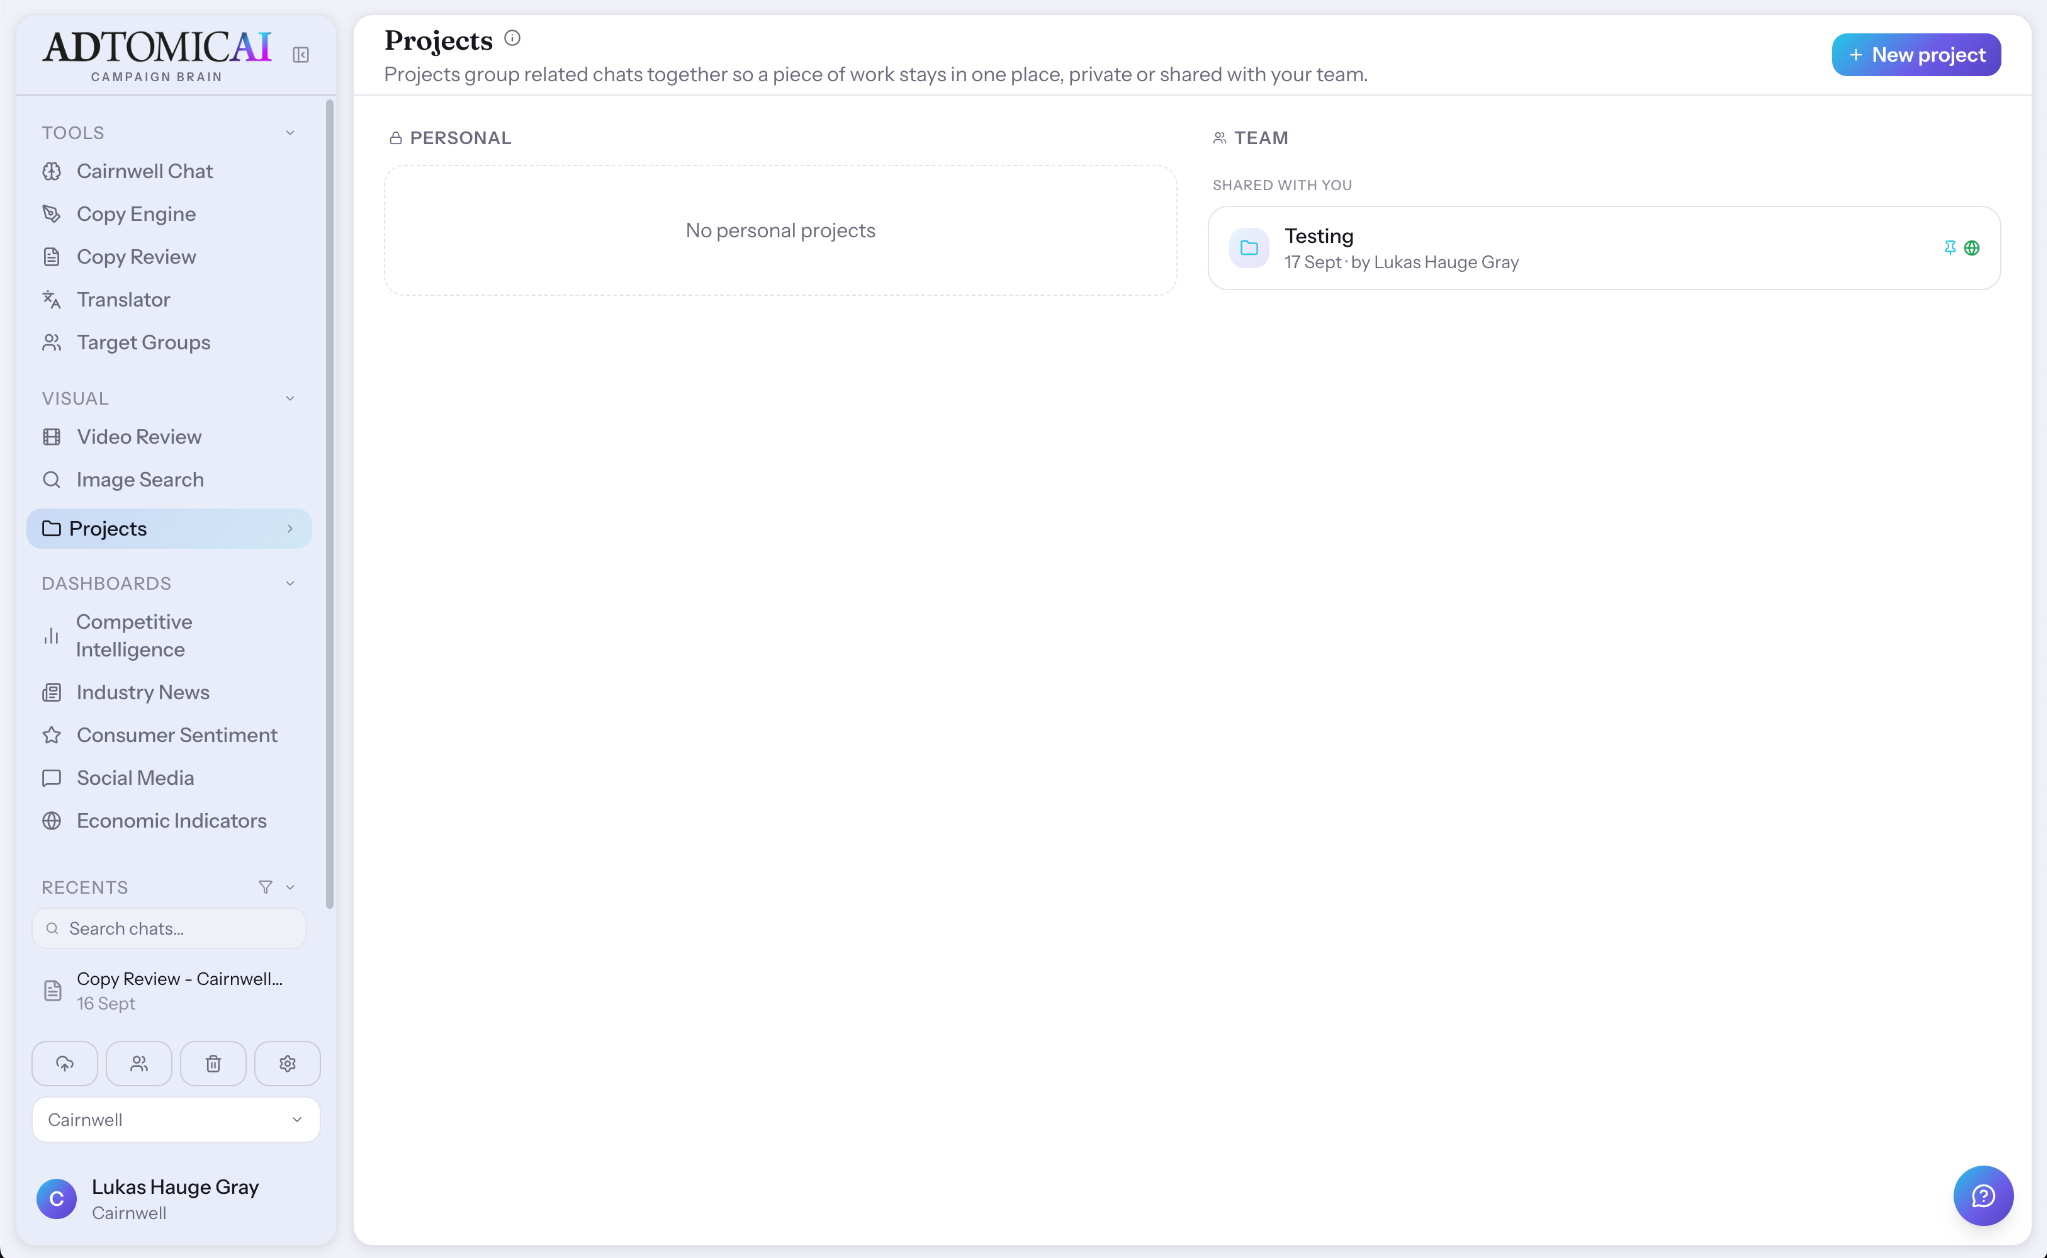2047x1258 pixels.
Task: Collapse the sidebar using the panel icon
Action: (x=301, y=55)
